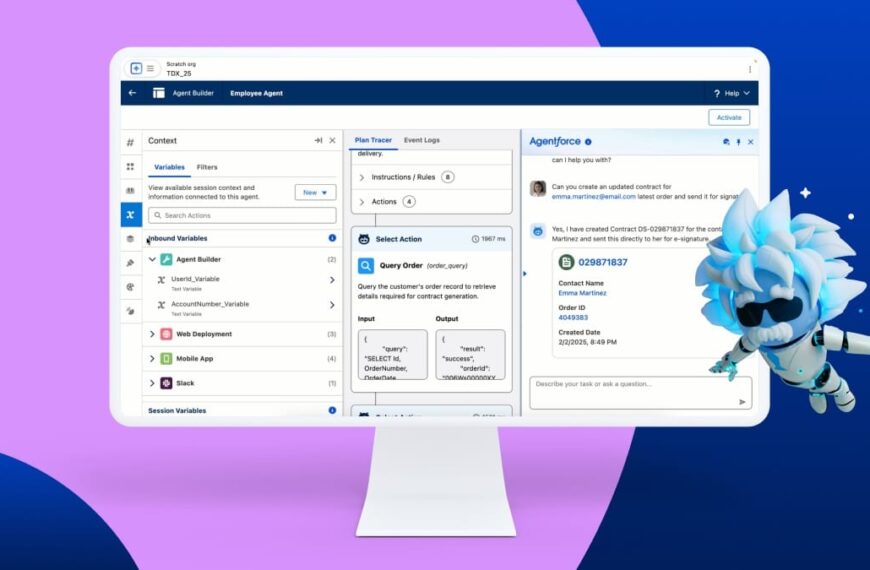This screenshot has height=570, width=870.
Task: Click the back arrow in the navy header
Action: click(132, 93)
